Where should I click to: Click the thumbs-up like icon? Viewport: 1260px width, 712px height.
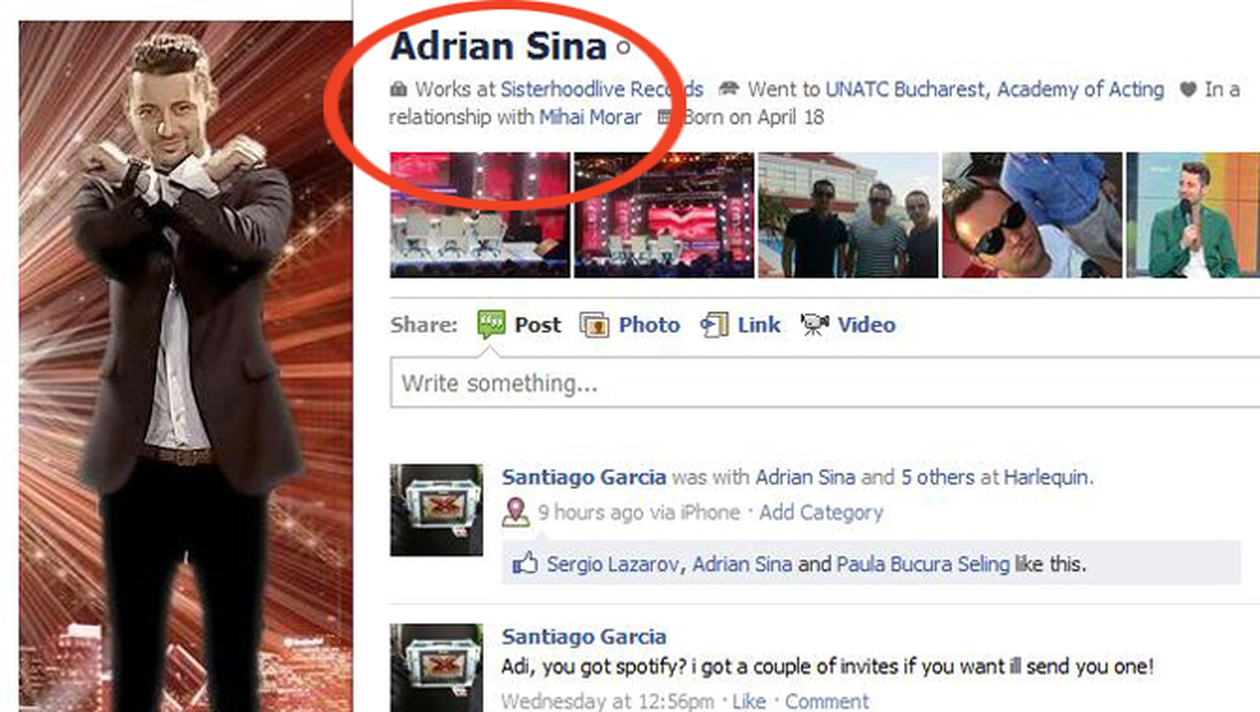pos(524,564)
